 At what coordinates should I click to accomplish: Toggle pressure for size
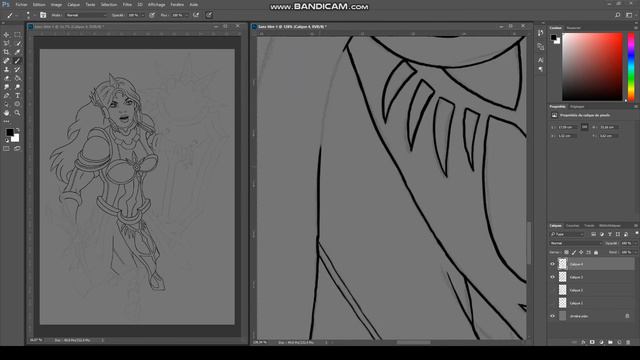(x=209, y=15)
